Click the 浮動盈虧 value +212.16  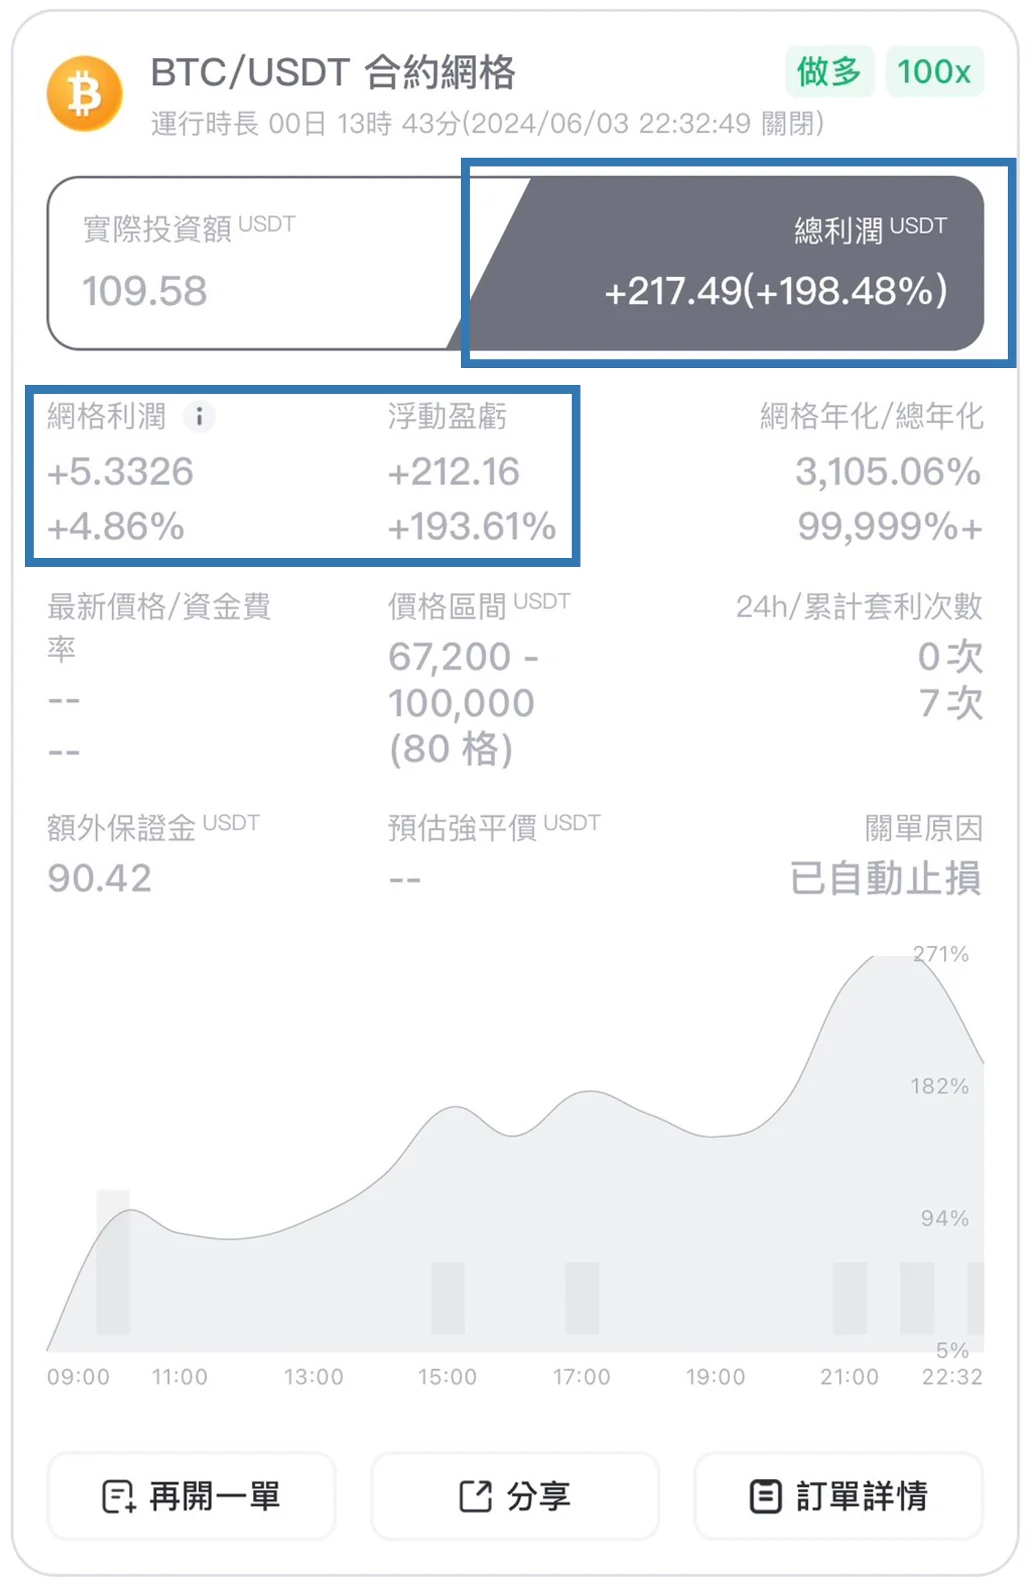(454, 472)
